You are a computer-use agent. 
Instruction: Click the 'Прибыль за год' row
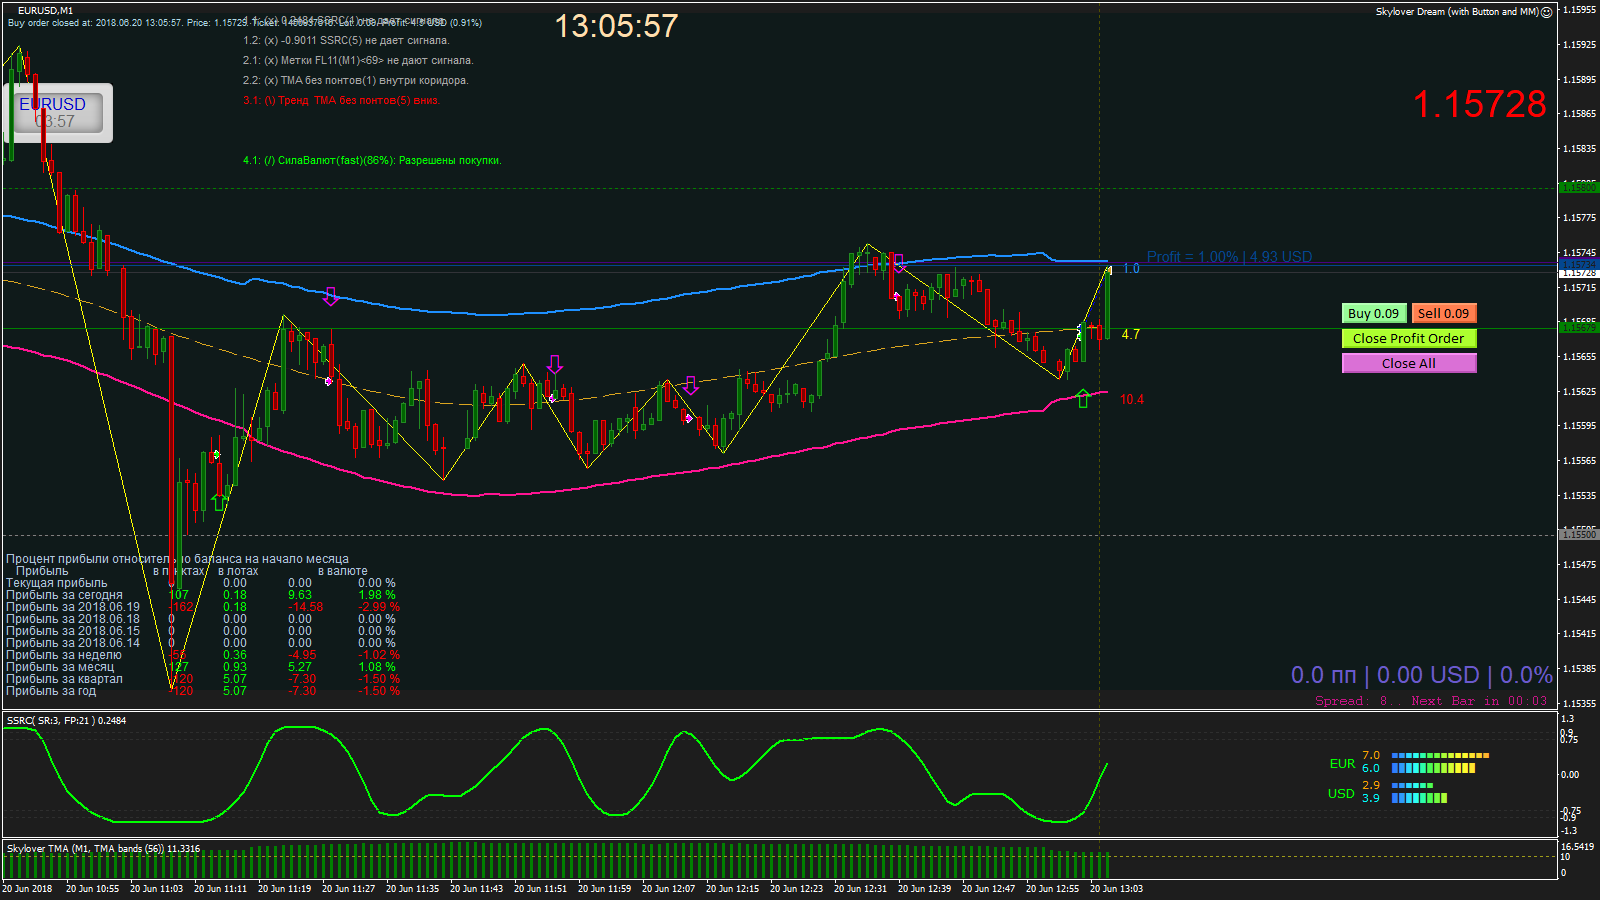pyautogui.click(x=203, y=691)
